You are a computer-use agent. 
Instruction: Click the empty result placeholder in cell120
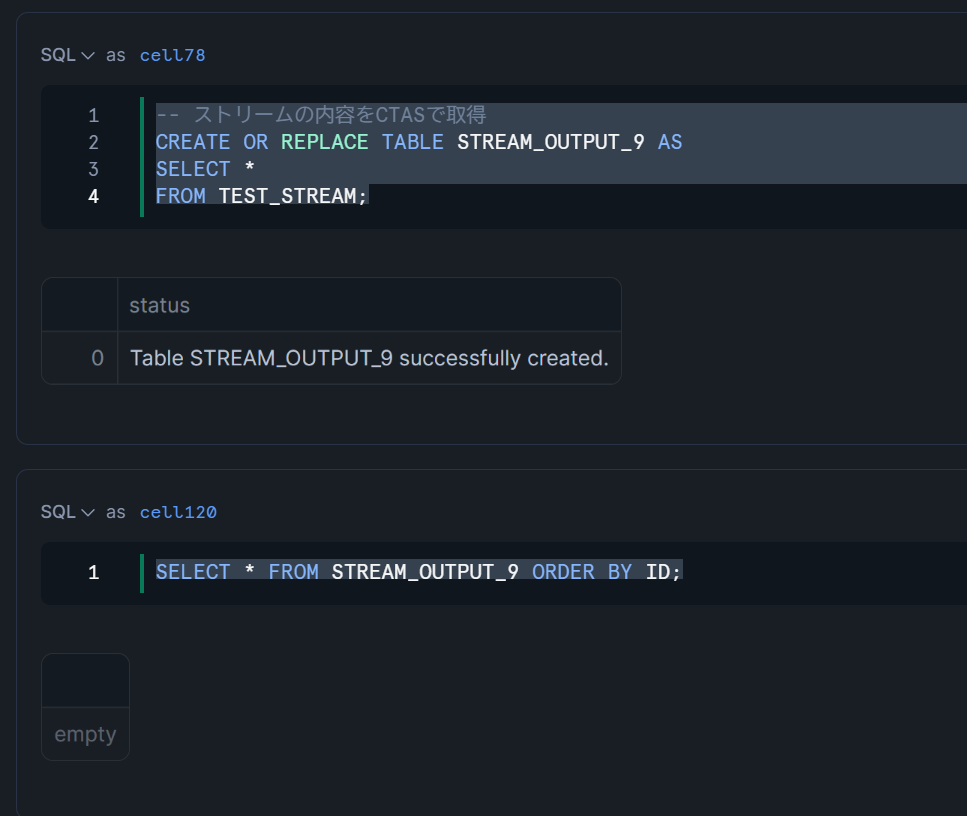[85, 734]
